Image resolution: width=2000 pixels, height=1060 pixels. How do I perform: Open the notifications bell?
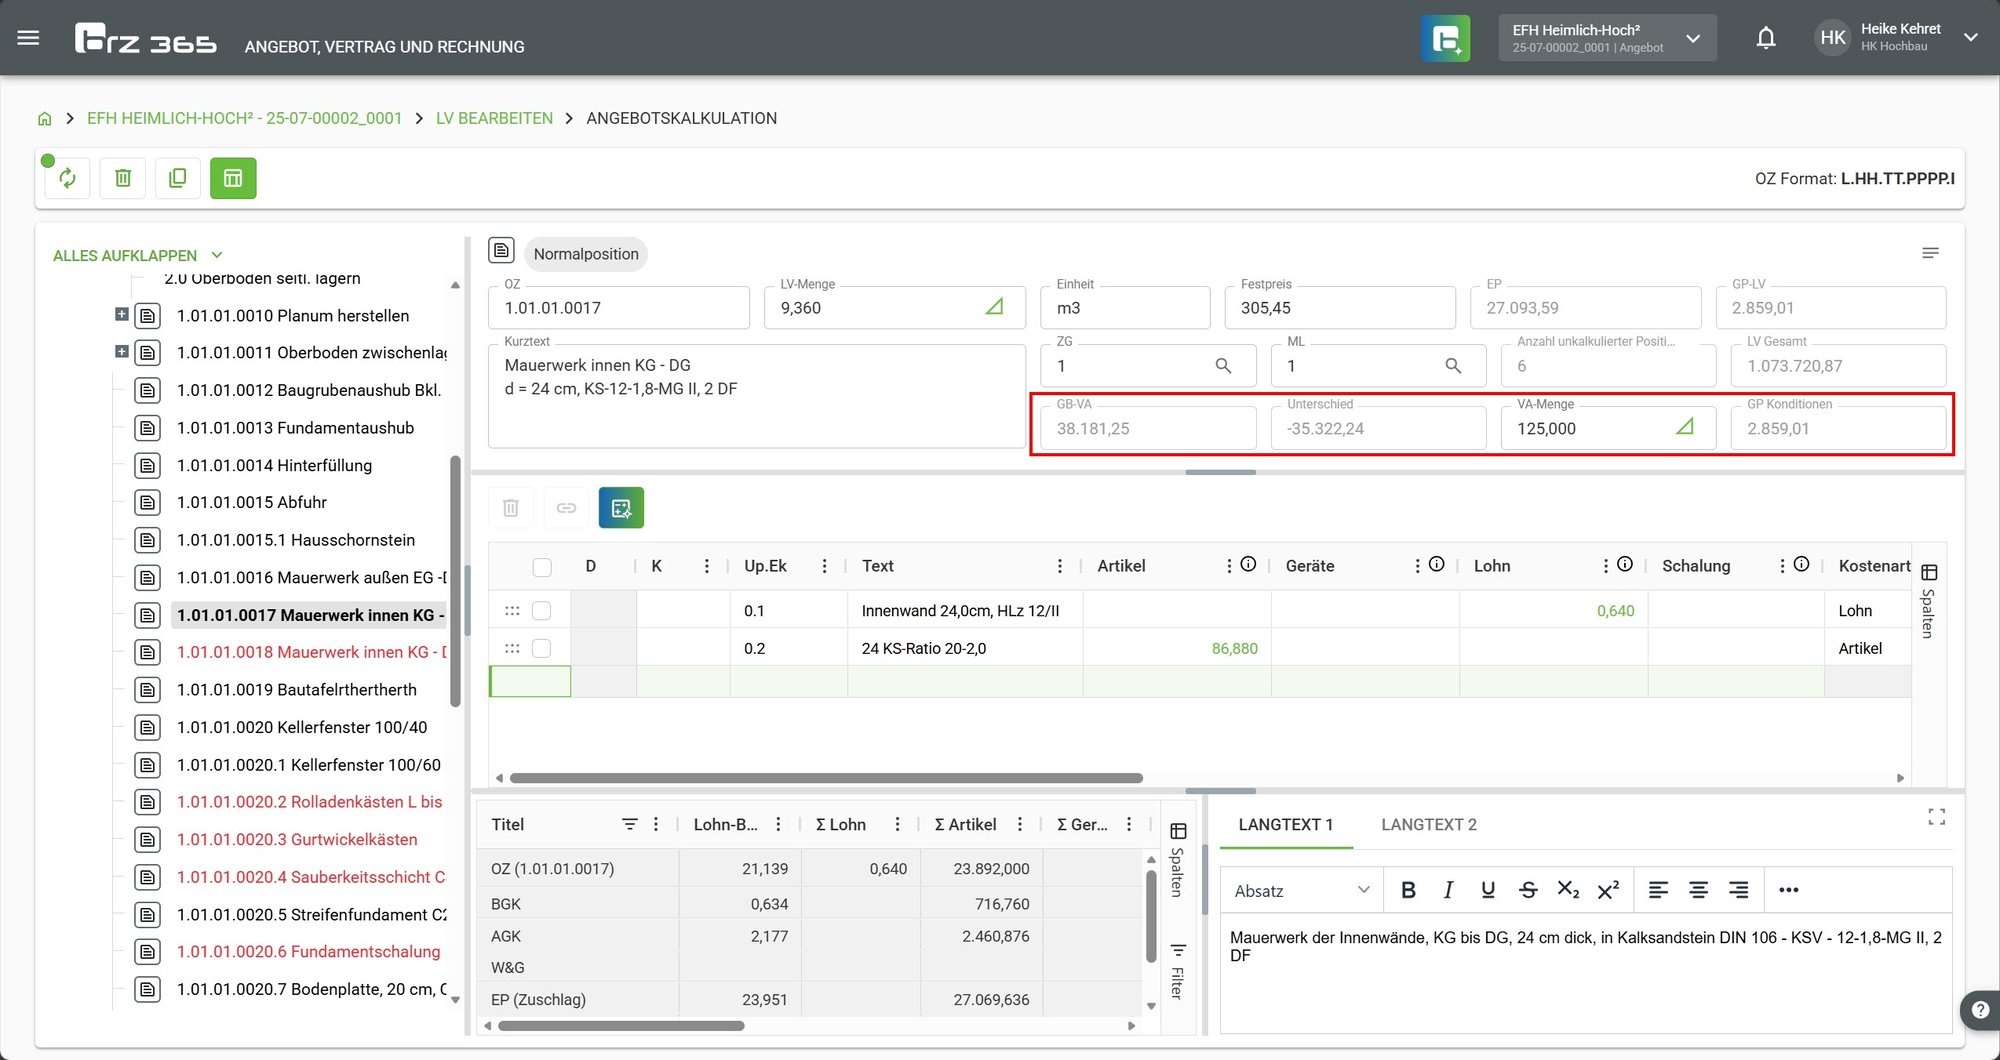1766,38
